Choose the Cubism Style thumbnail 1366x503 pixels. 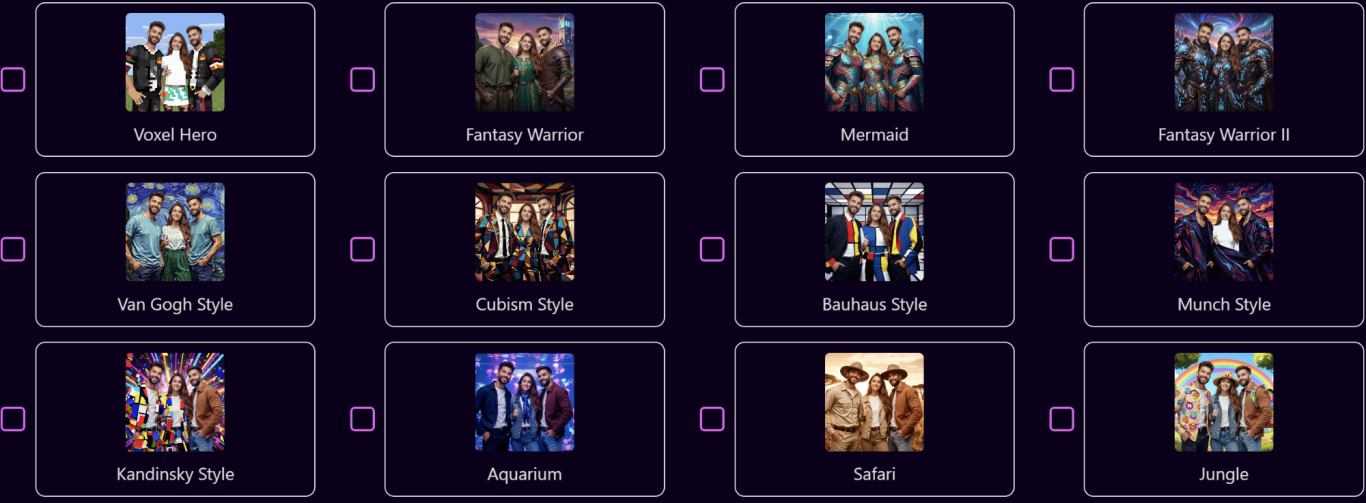click(525, 232)
